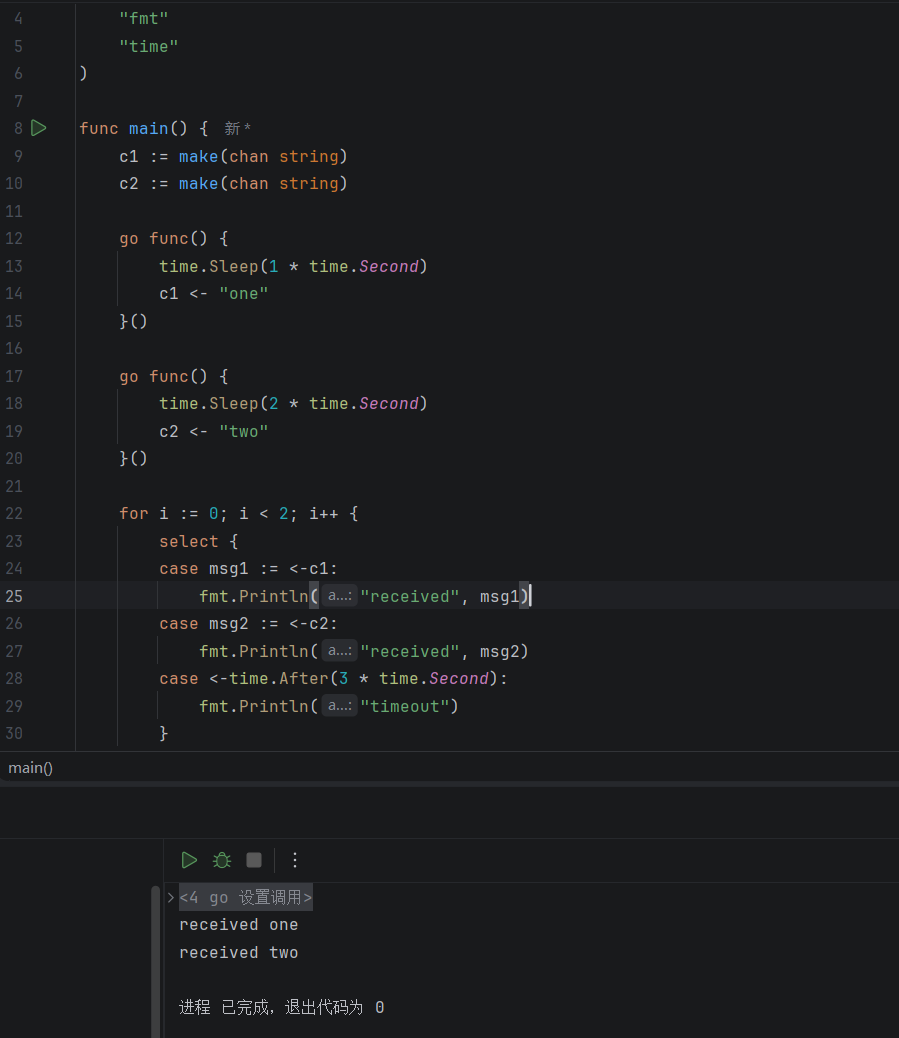Click line number 25 in the gutter
This screenshot has height=1038, width=899.
(14, 596)
